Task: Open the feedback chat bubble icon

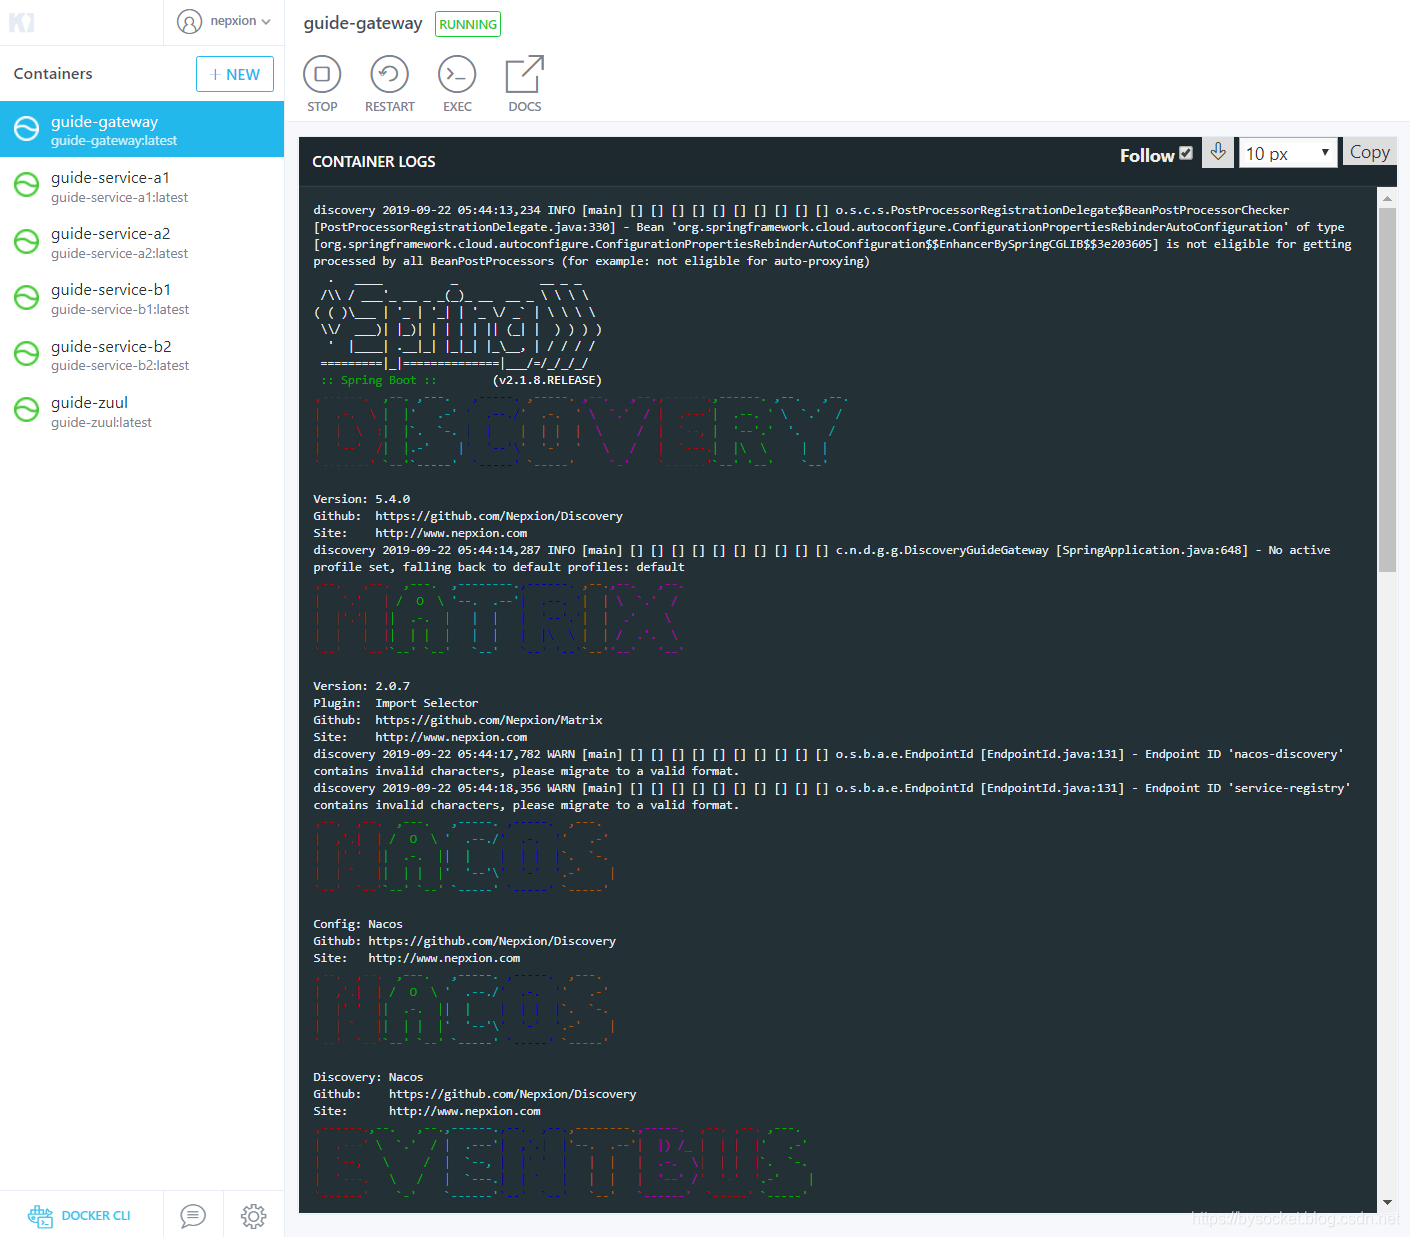Action: click(x=193, y=1216)
